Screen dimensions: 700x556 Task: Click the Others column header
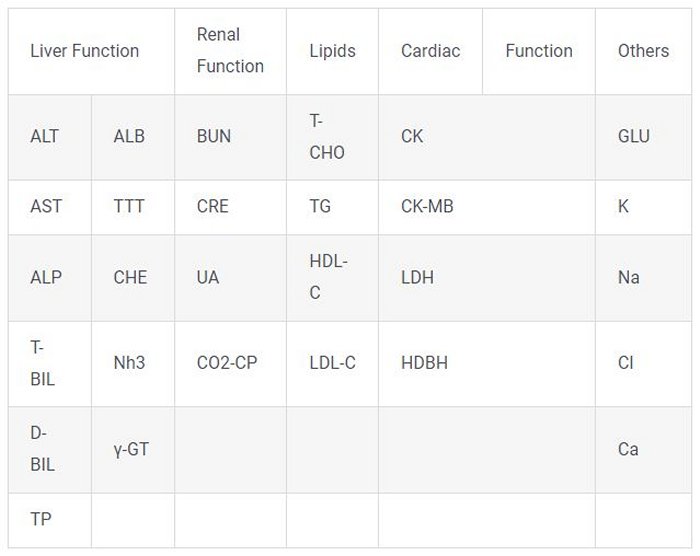tap(643, 51)
